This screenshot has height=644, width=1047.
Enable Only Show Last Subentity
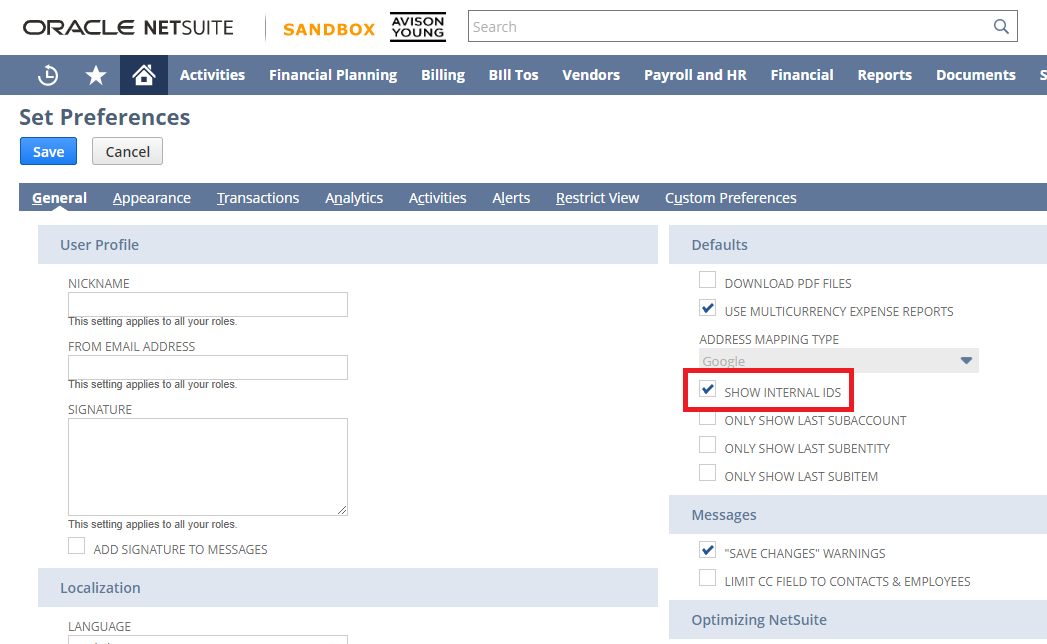pos(707,445)
